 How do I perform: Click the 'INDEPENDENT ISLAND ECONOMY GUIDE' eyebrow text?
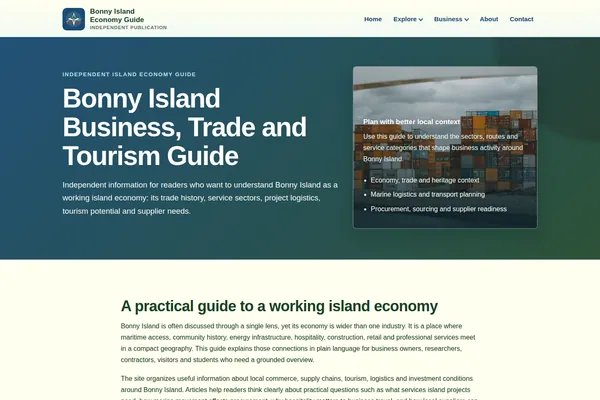[x=129, y=74]
